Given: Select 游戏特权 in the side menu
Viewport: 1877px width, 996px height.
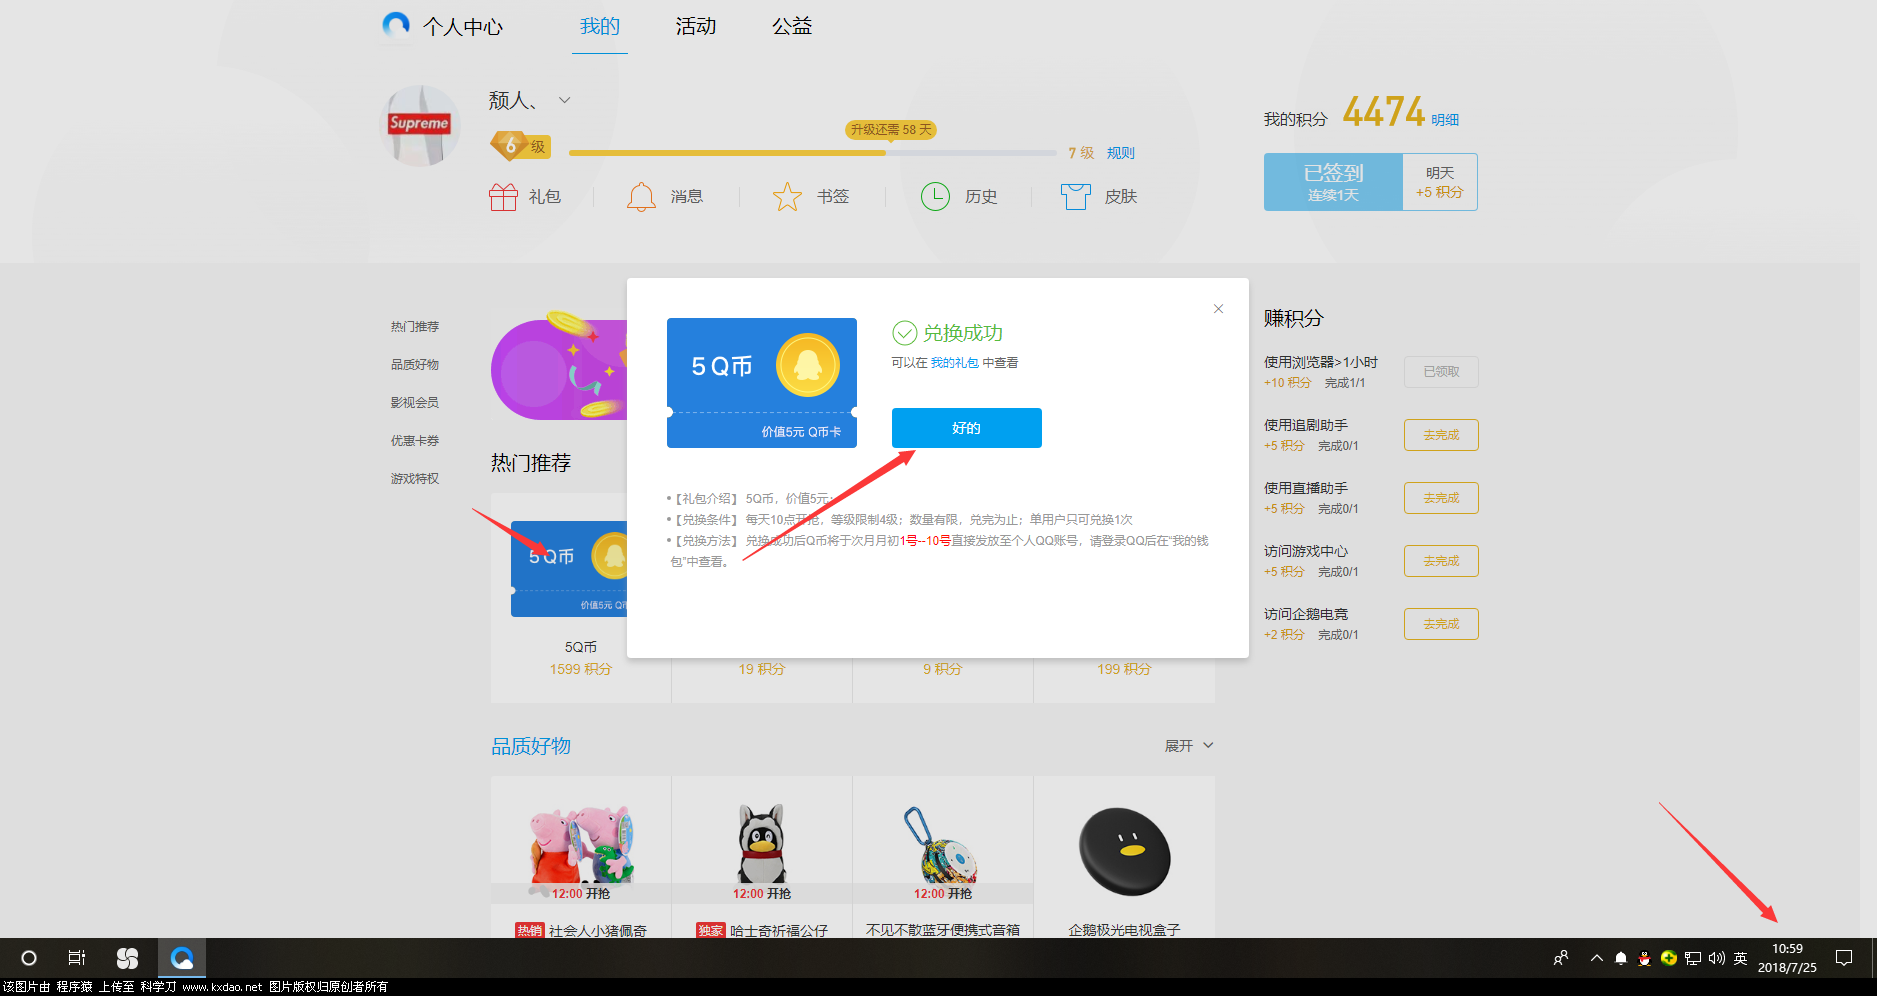Looking at the screenshot, I should (x=415, y=479).
